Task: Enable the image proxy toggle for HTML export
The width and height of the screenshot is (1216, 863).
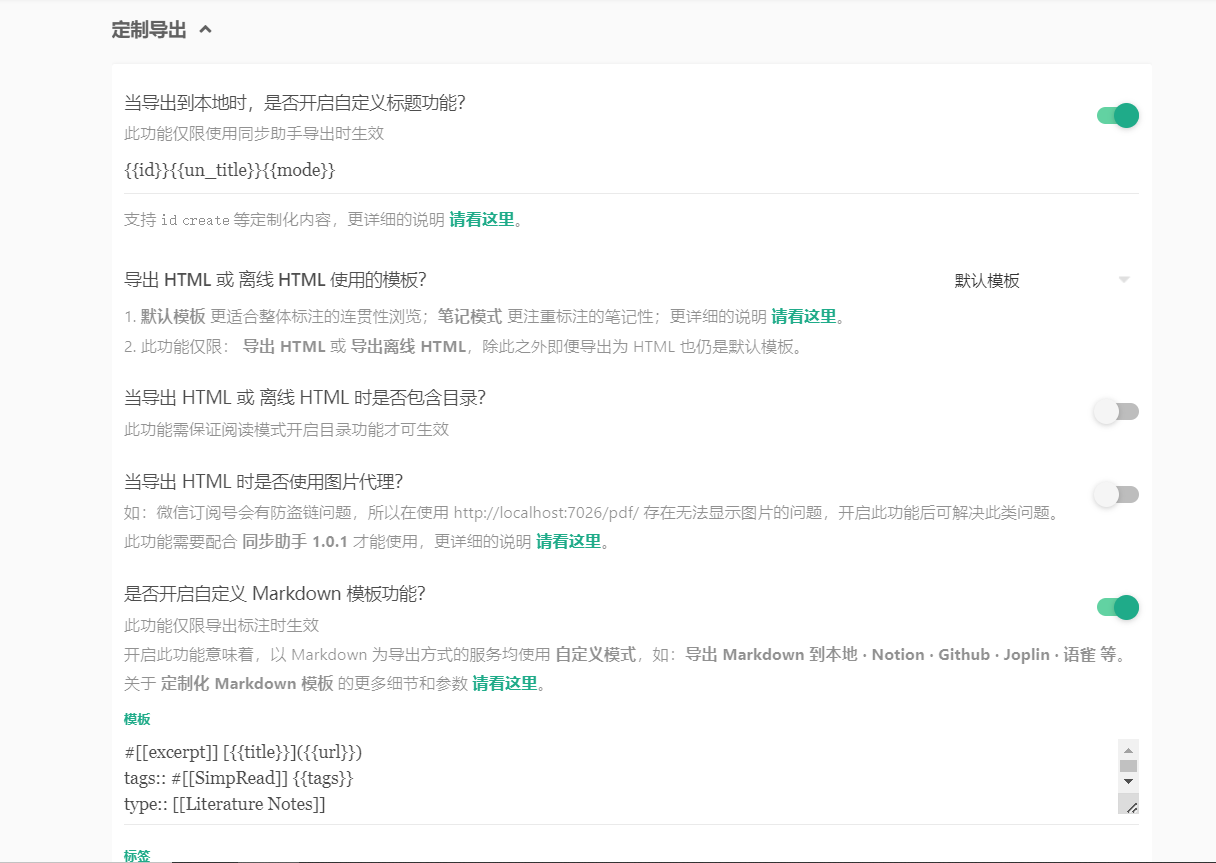Action: pos(1115,494)
